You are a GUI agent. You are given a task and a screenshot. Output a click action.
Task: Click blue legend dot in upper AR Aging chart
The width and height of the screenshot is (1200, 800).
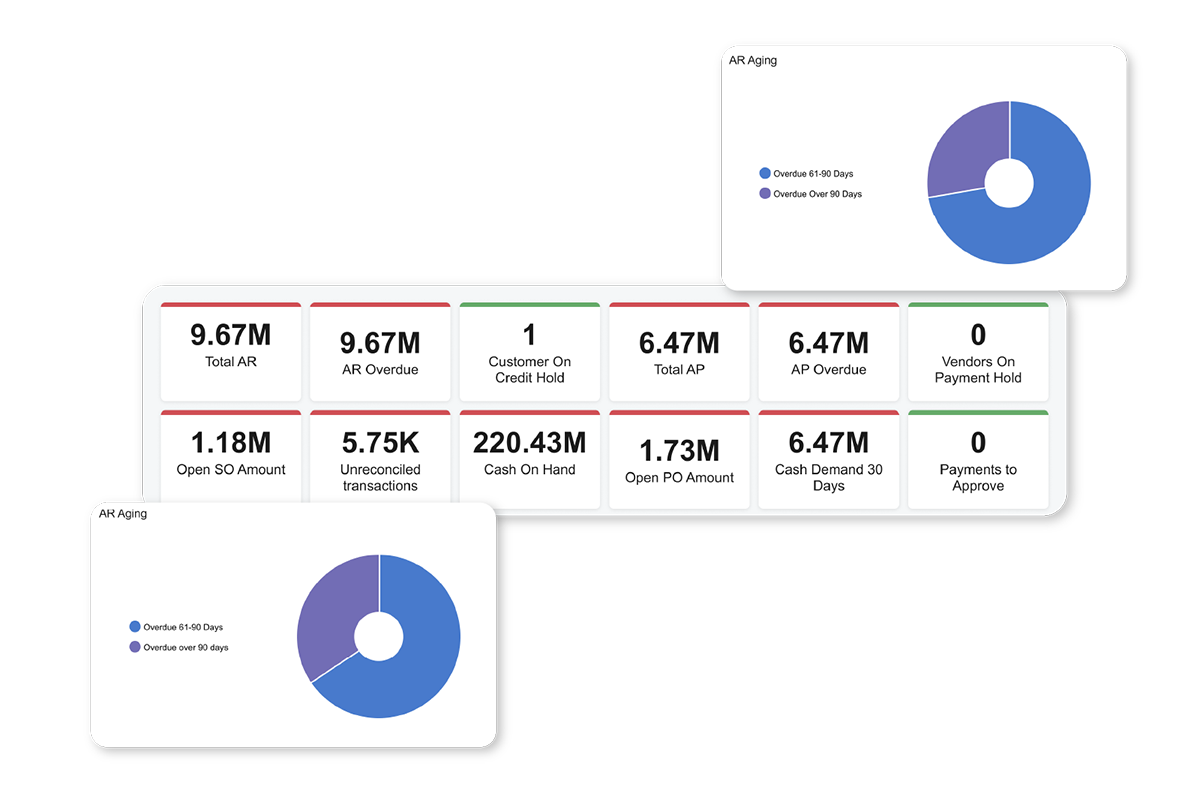click(x=765, y=173)
